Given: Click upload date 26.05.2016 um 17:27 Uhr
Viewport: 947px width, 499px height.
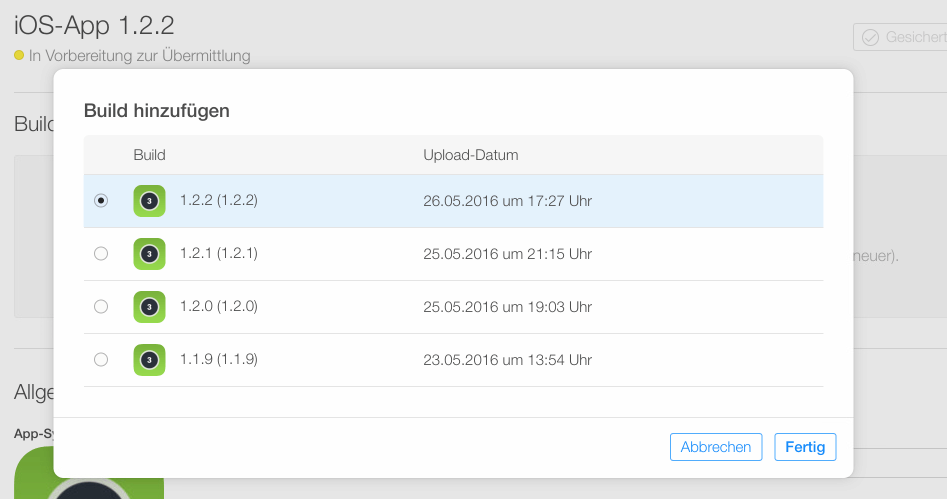Looking at the screenshot, I should [507, 201].
